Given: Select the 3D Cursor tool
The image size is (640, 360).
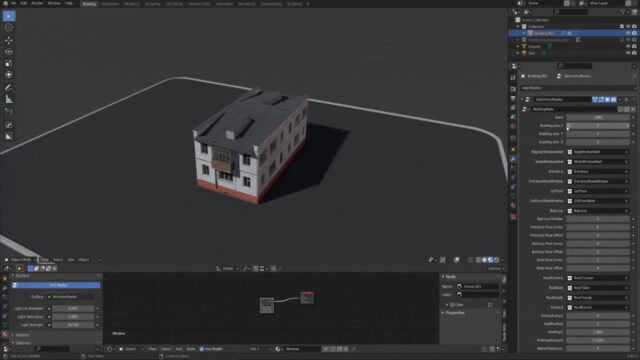Looking at the screenshot, I should 9,27.
